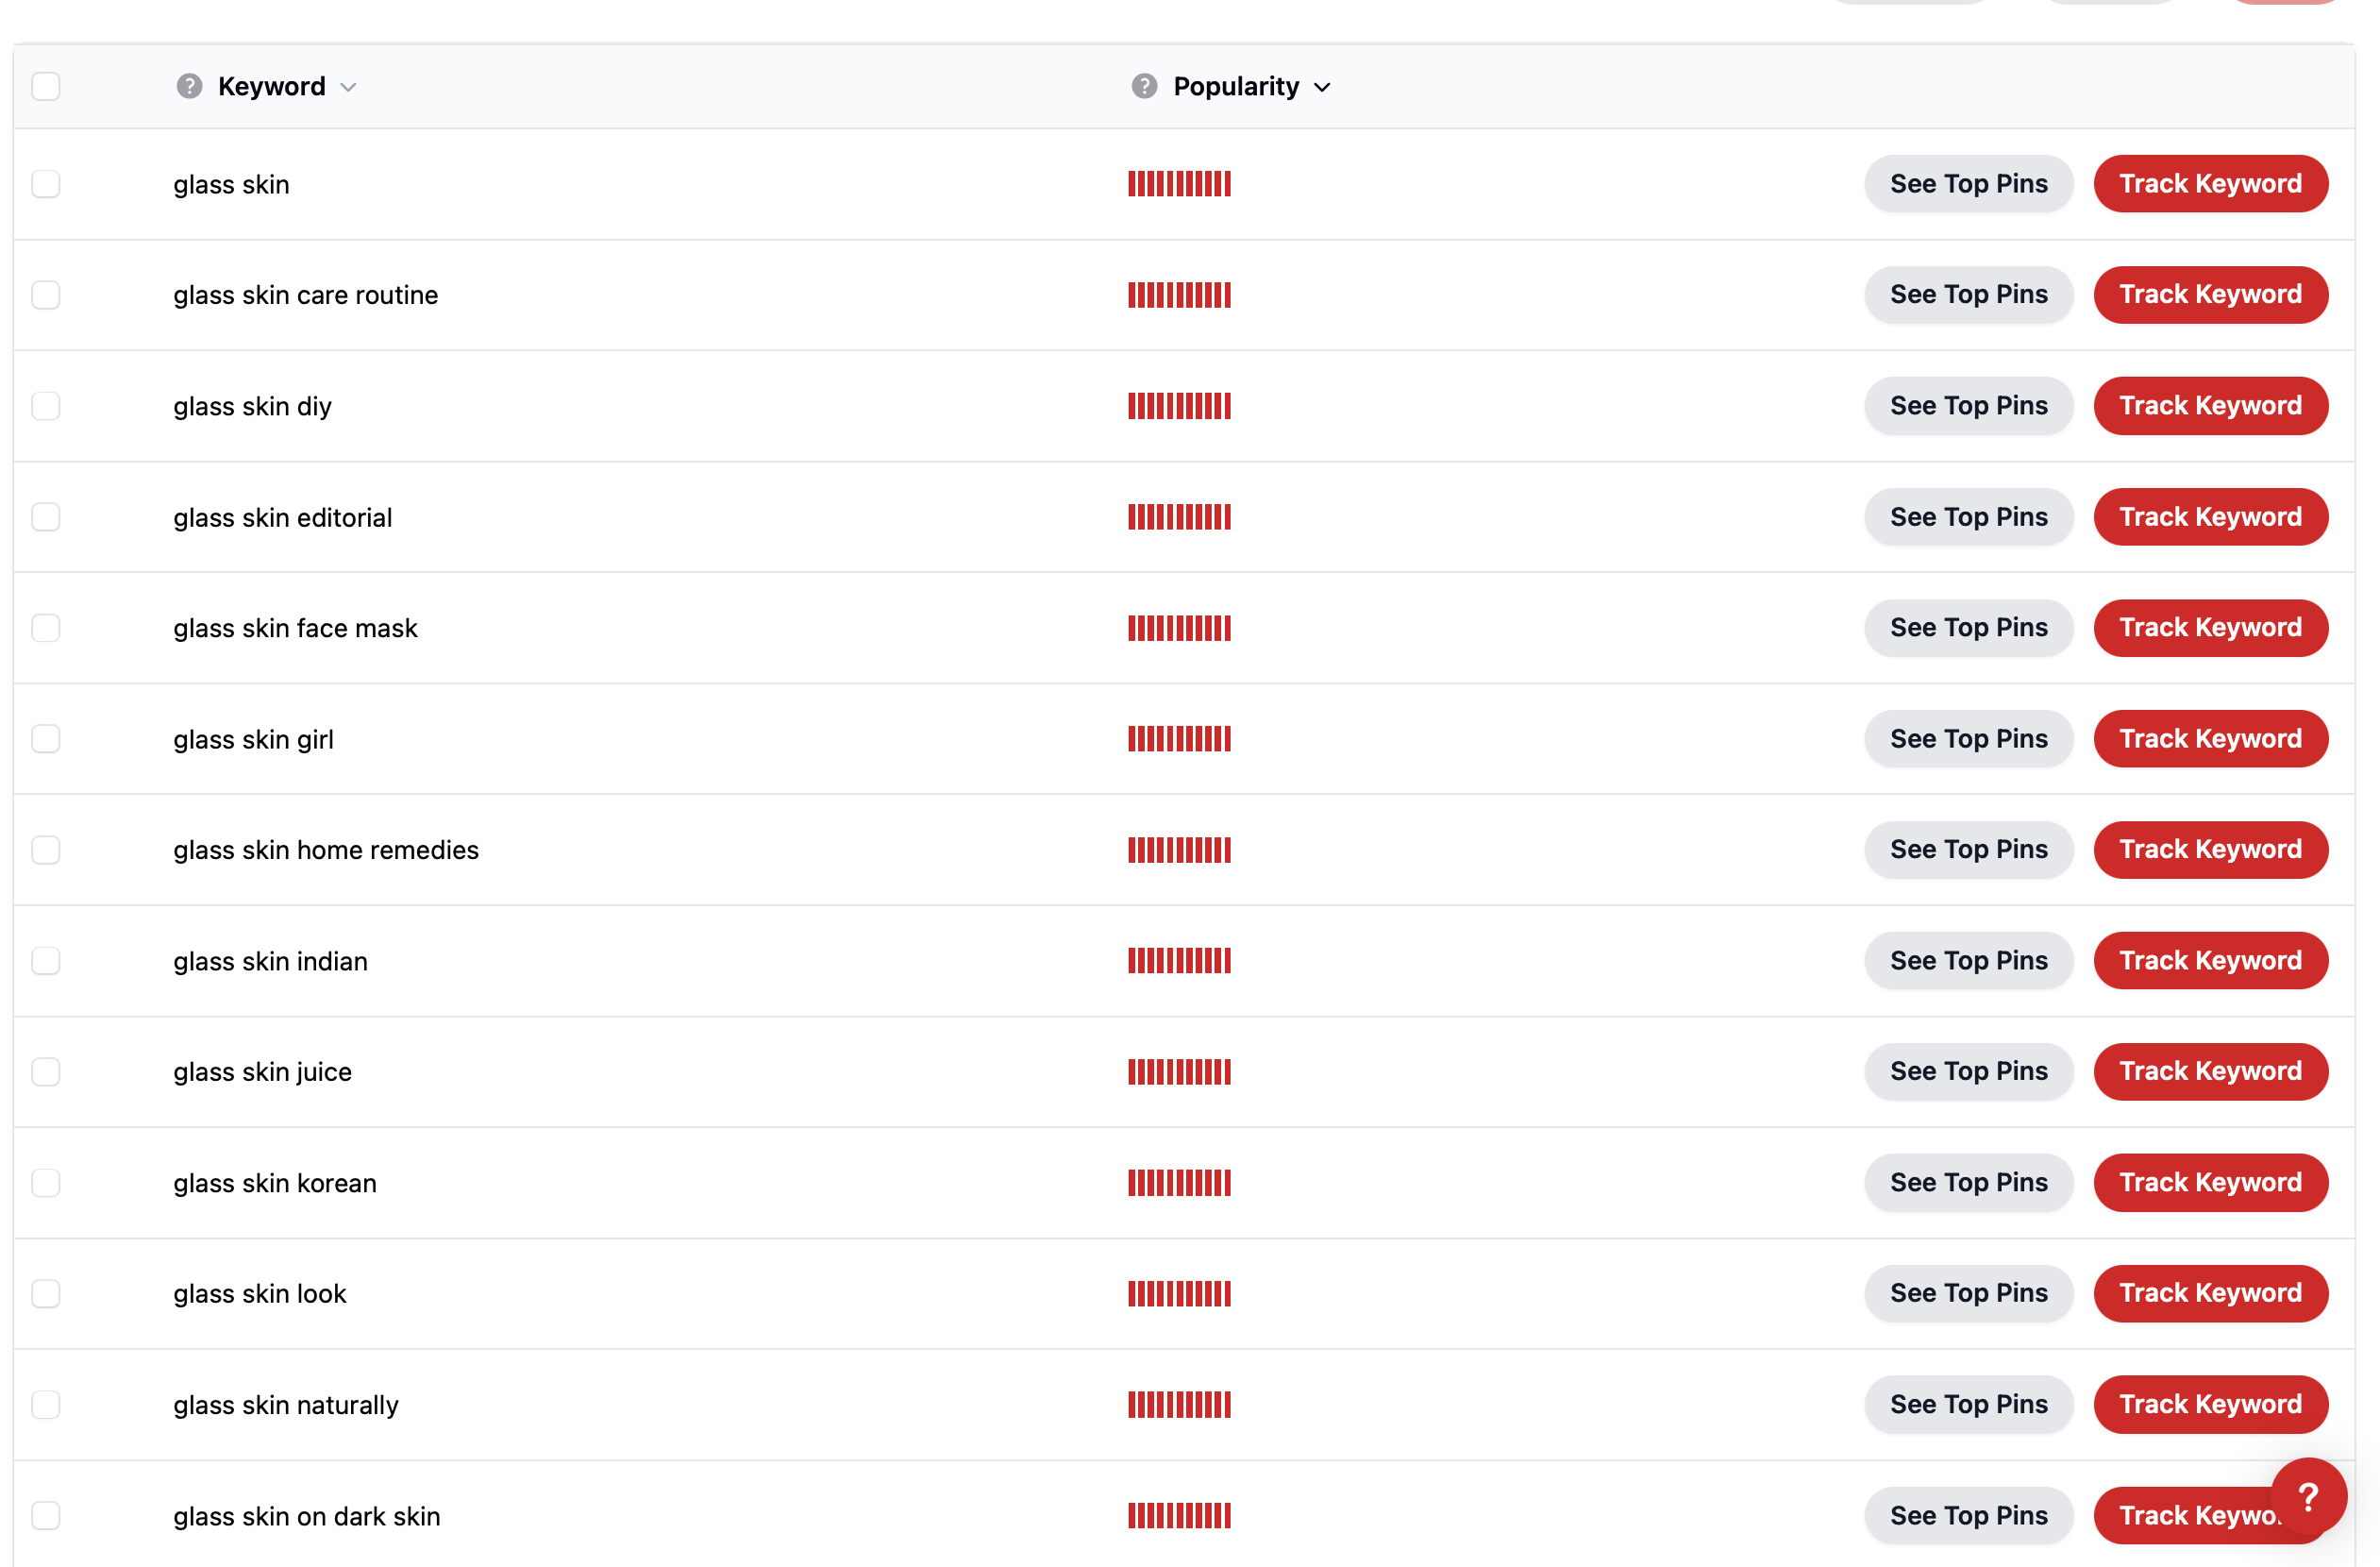This screenshot has height=1567, width=2380.
Task: Tick the checkbox for glass skin editorial
Action: [46, 517]
